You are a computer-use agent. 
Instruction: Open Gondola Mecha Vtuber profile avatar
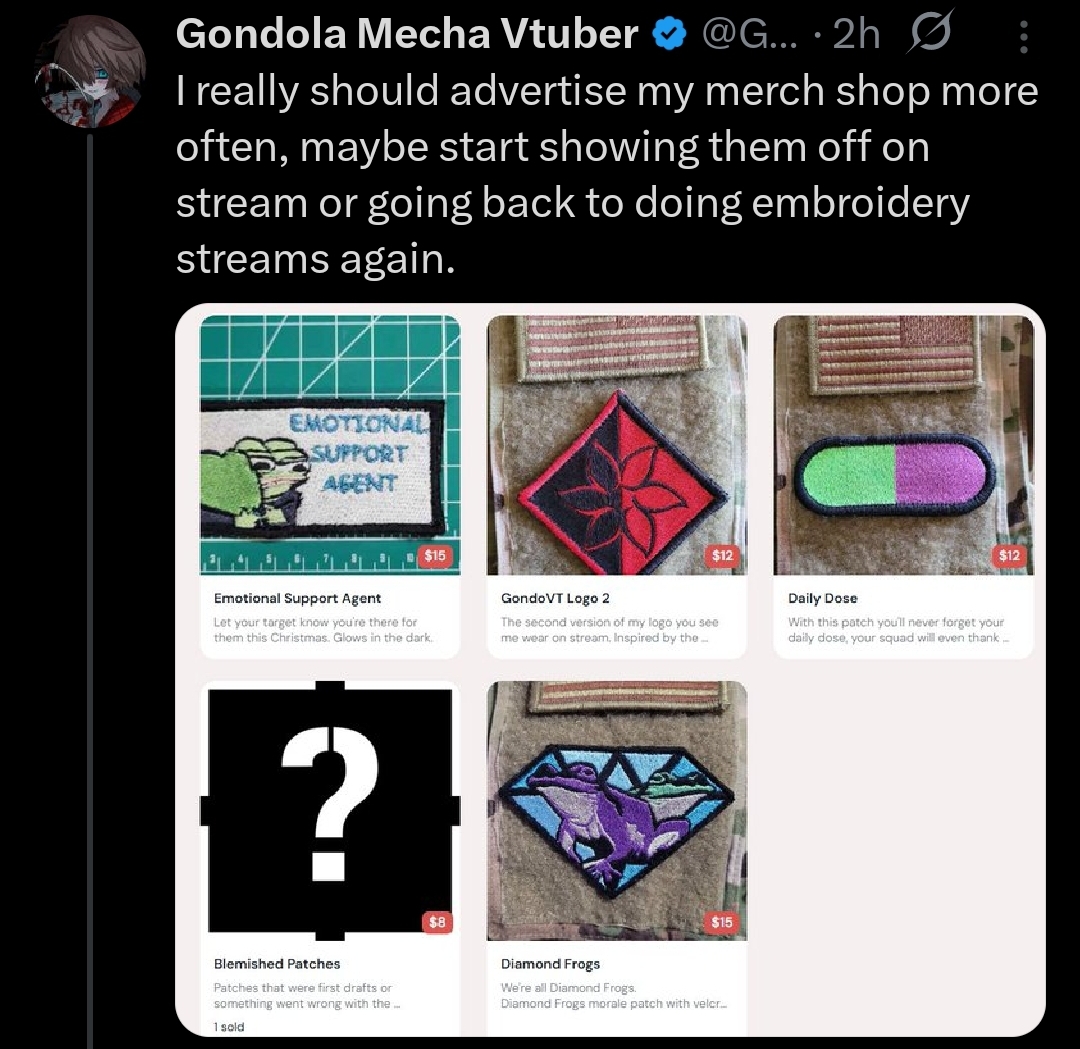coord(90,72)
